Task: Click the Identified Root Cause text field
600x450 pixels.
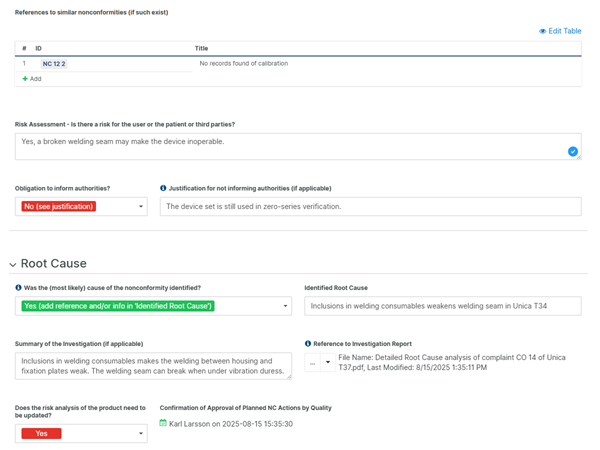Action: [442, 306]
